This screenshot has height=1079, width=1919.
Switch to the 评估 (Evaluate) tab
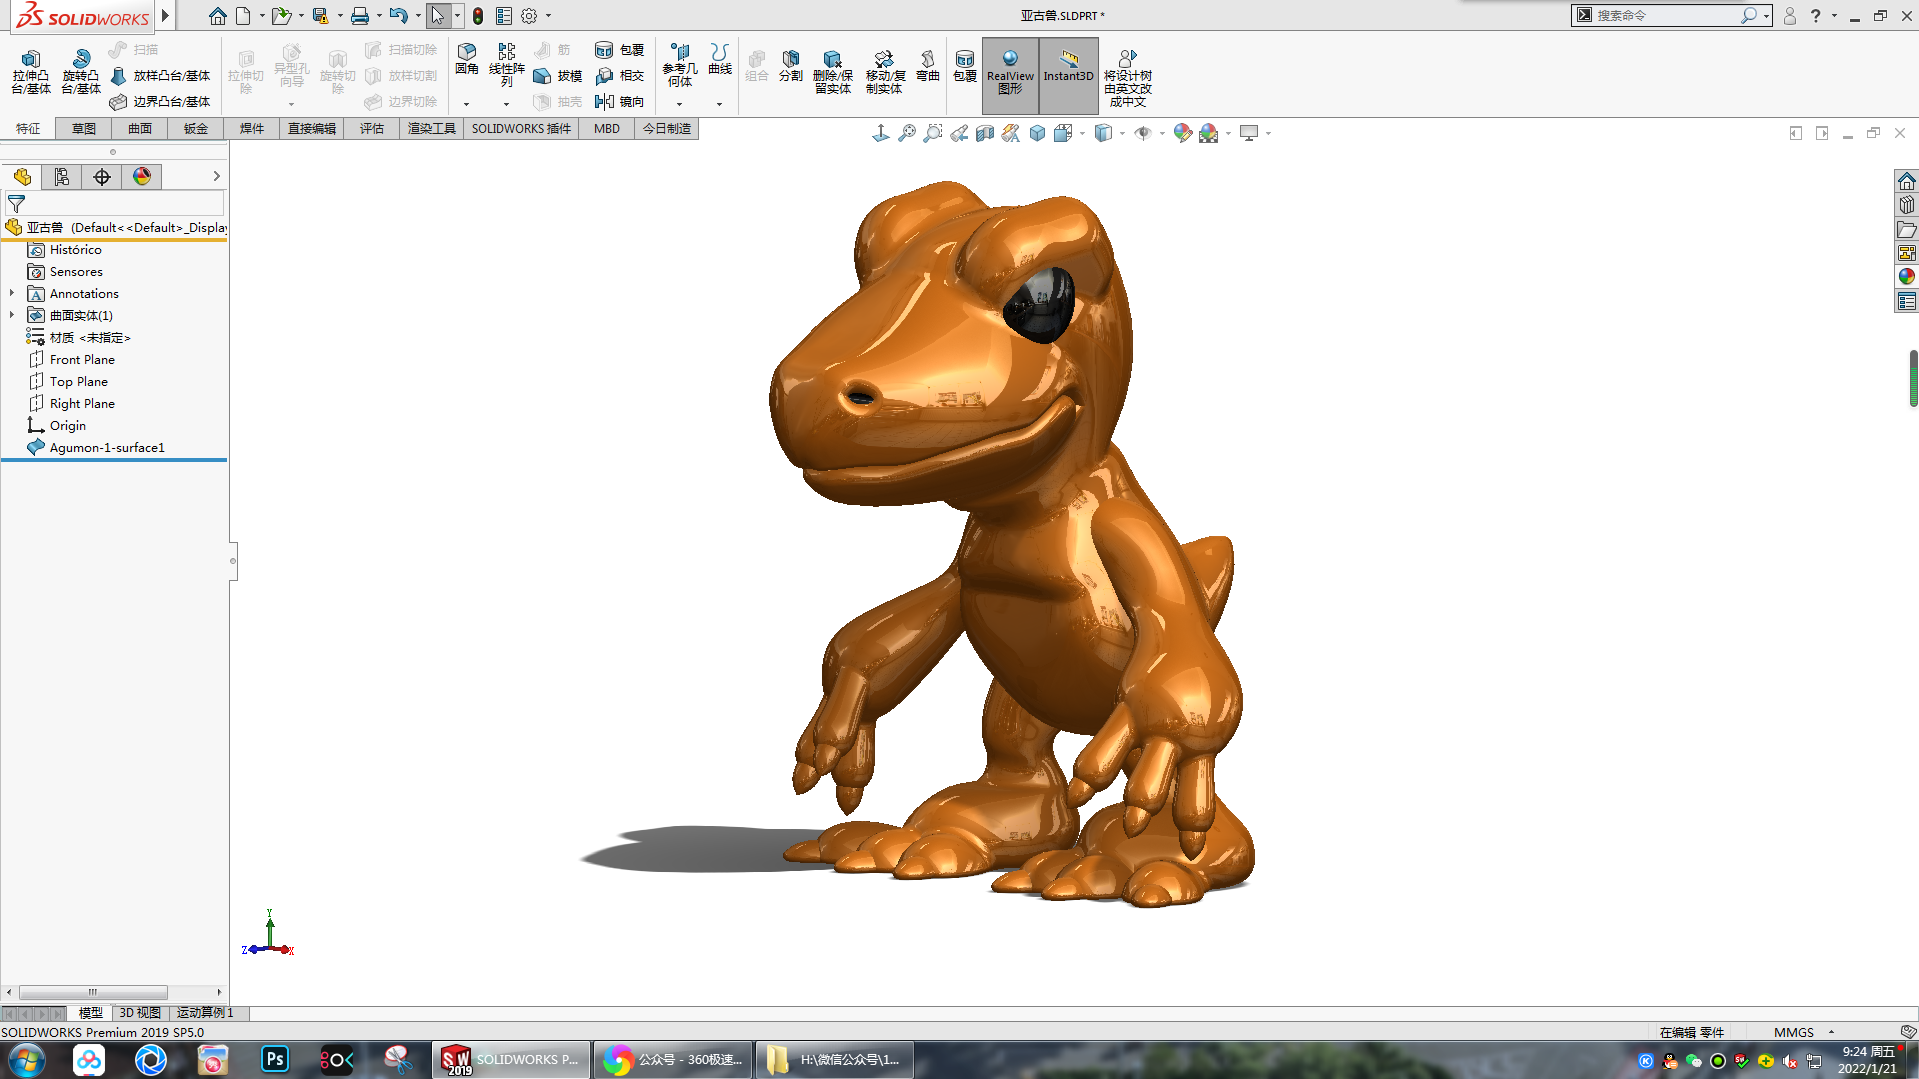(372, 129)
